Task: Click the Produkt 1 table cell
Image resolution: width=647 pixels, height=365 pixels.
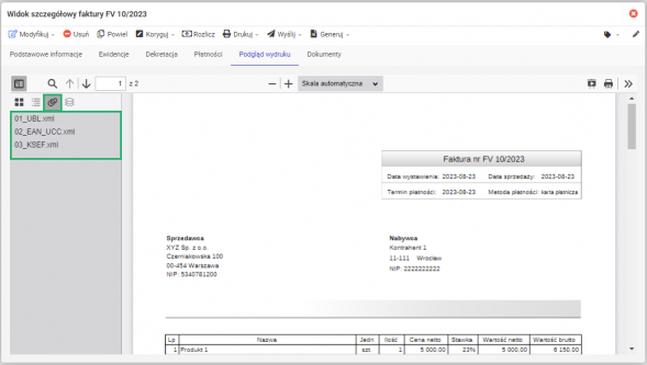Action: 267,350
